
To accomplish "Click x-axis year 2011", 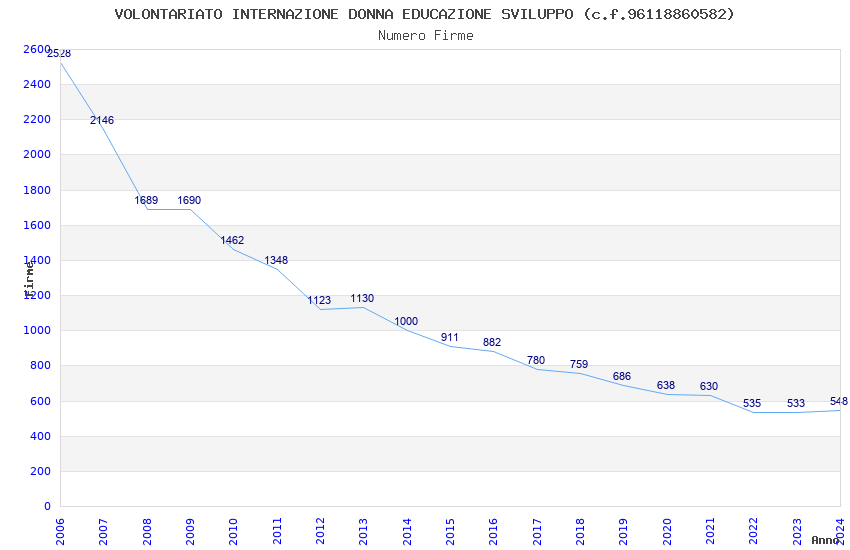I will [x=277, y=532].
